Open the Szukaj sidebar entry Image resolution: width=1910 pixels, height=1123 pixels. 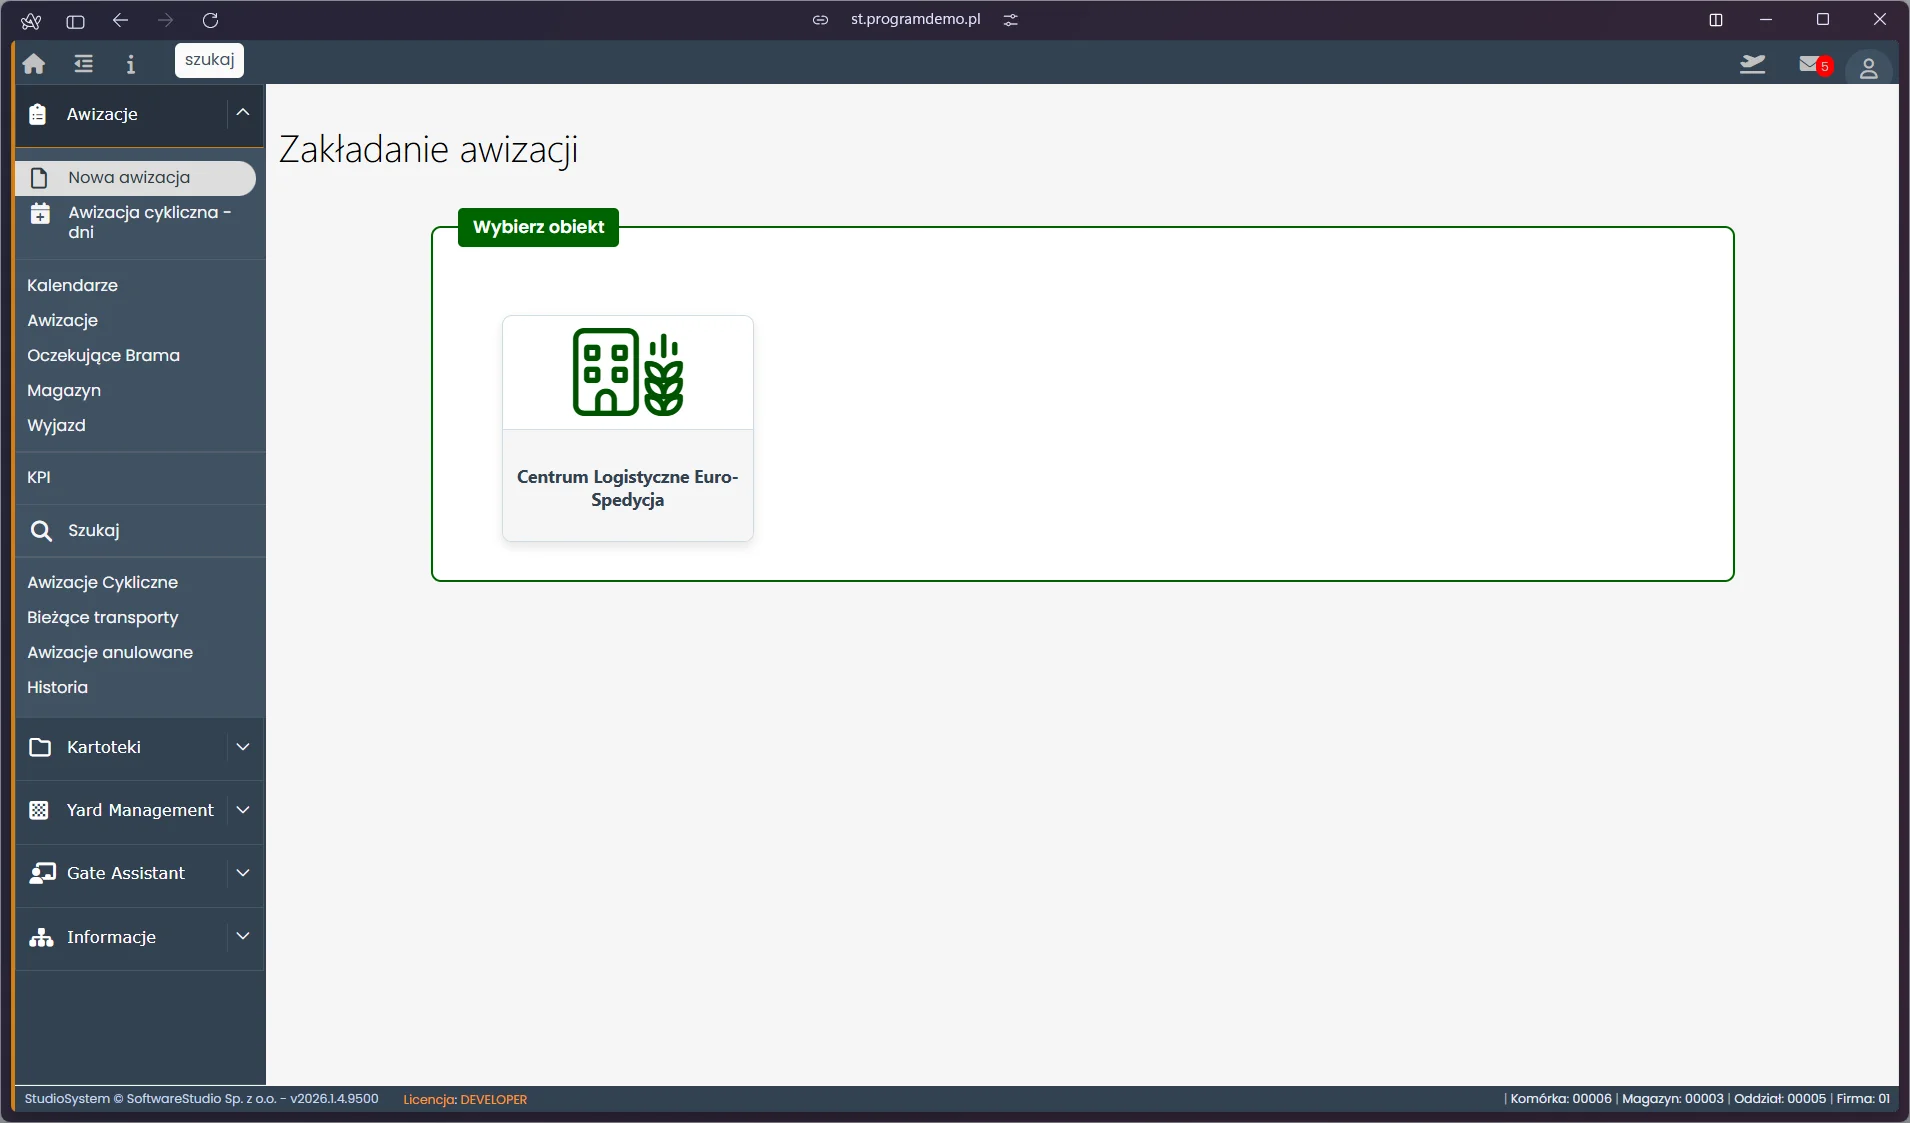click(93, 531)
